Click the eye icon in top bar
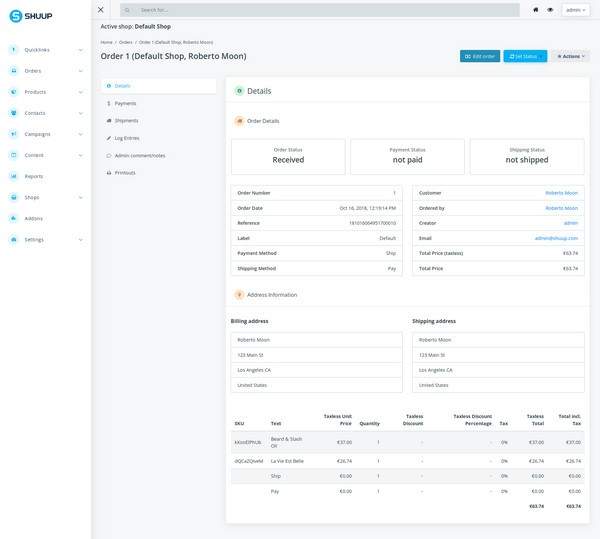 click(x=550, y=10)
